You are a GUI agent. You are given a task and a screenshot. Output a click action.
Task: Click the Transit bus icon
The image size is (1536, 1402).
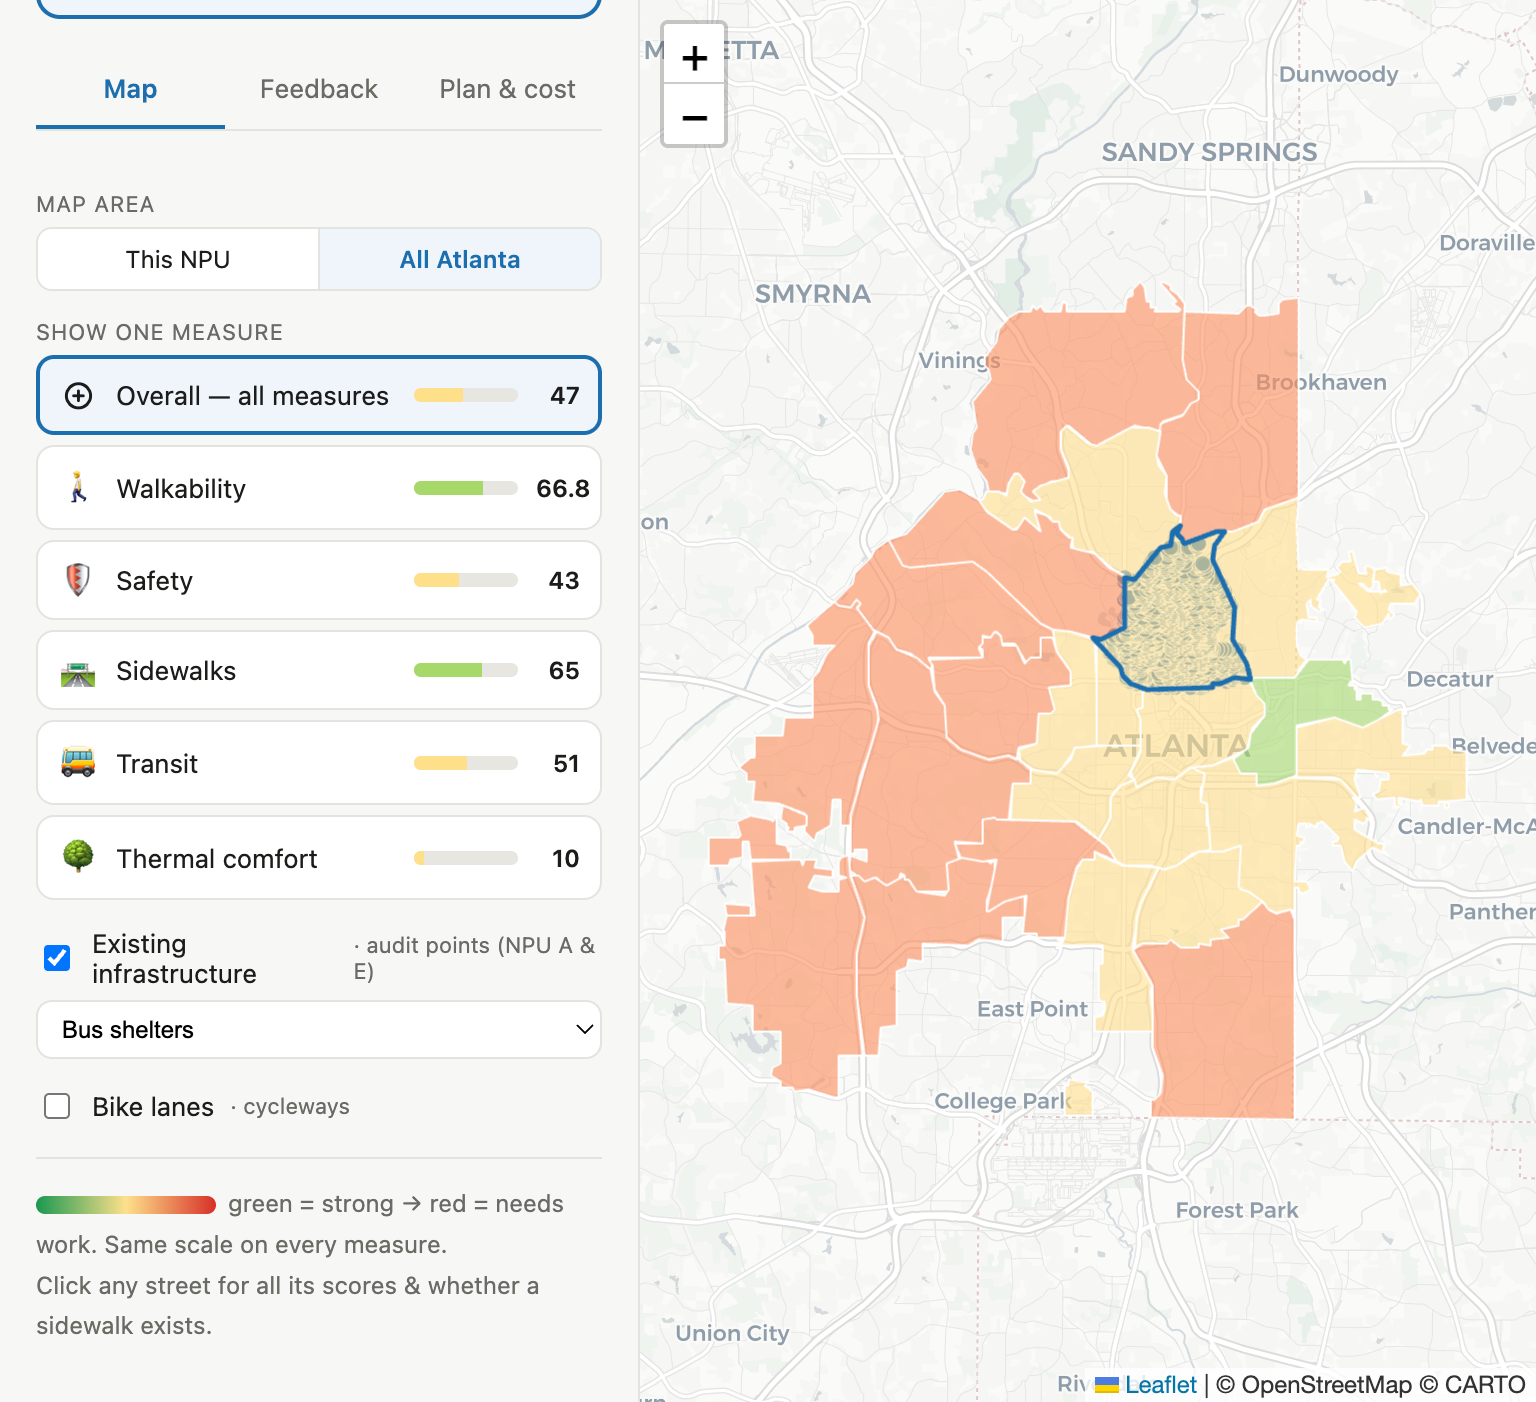click(x=78, y=763)
